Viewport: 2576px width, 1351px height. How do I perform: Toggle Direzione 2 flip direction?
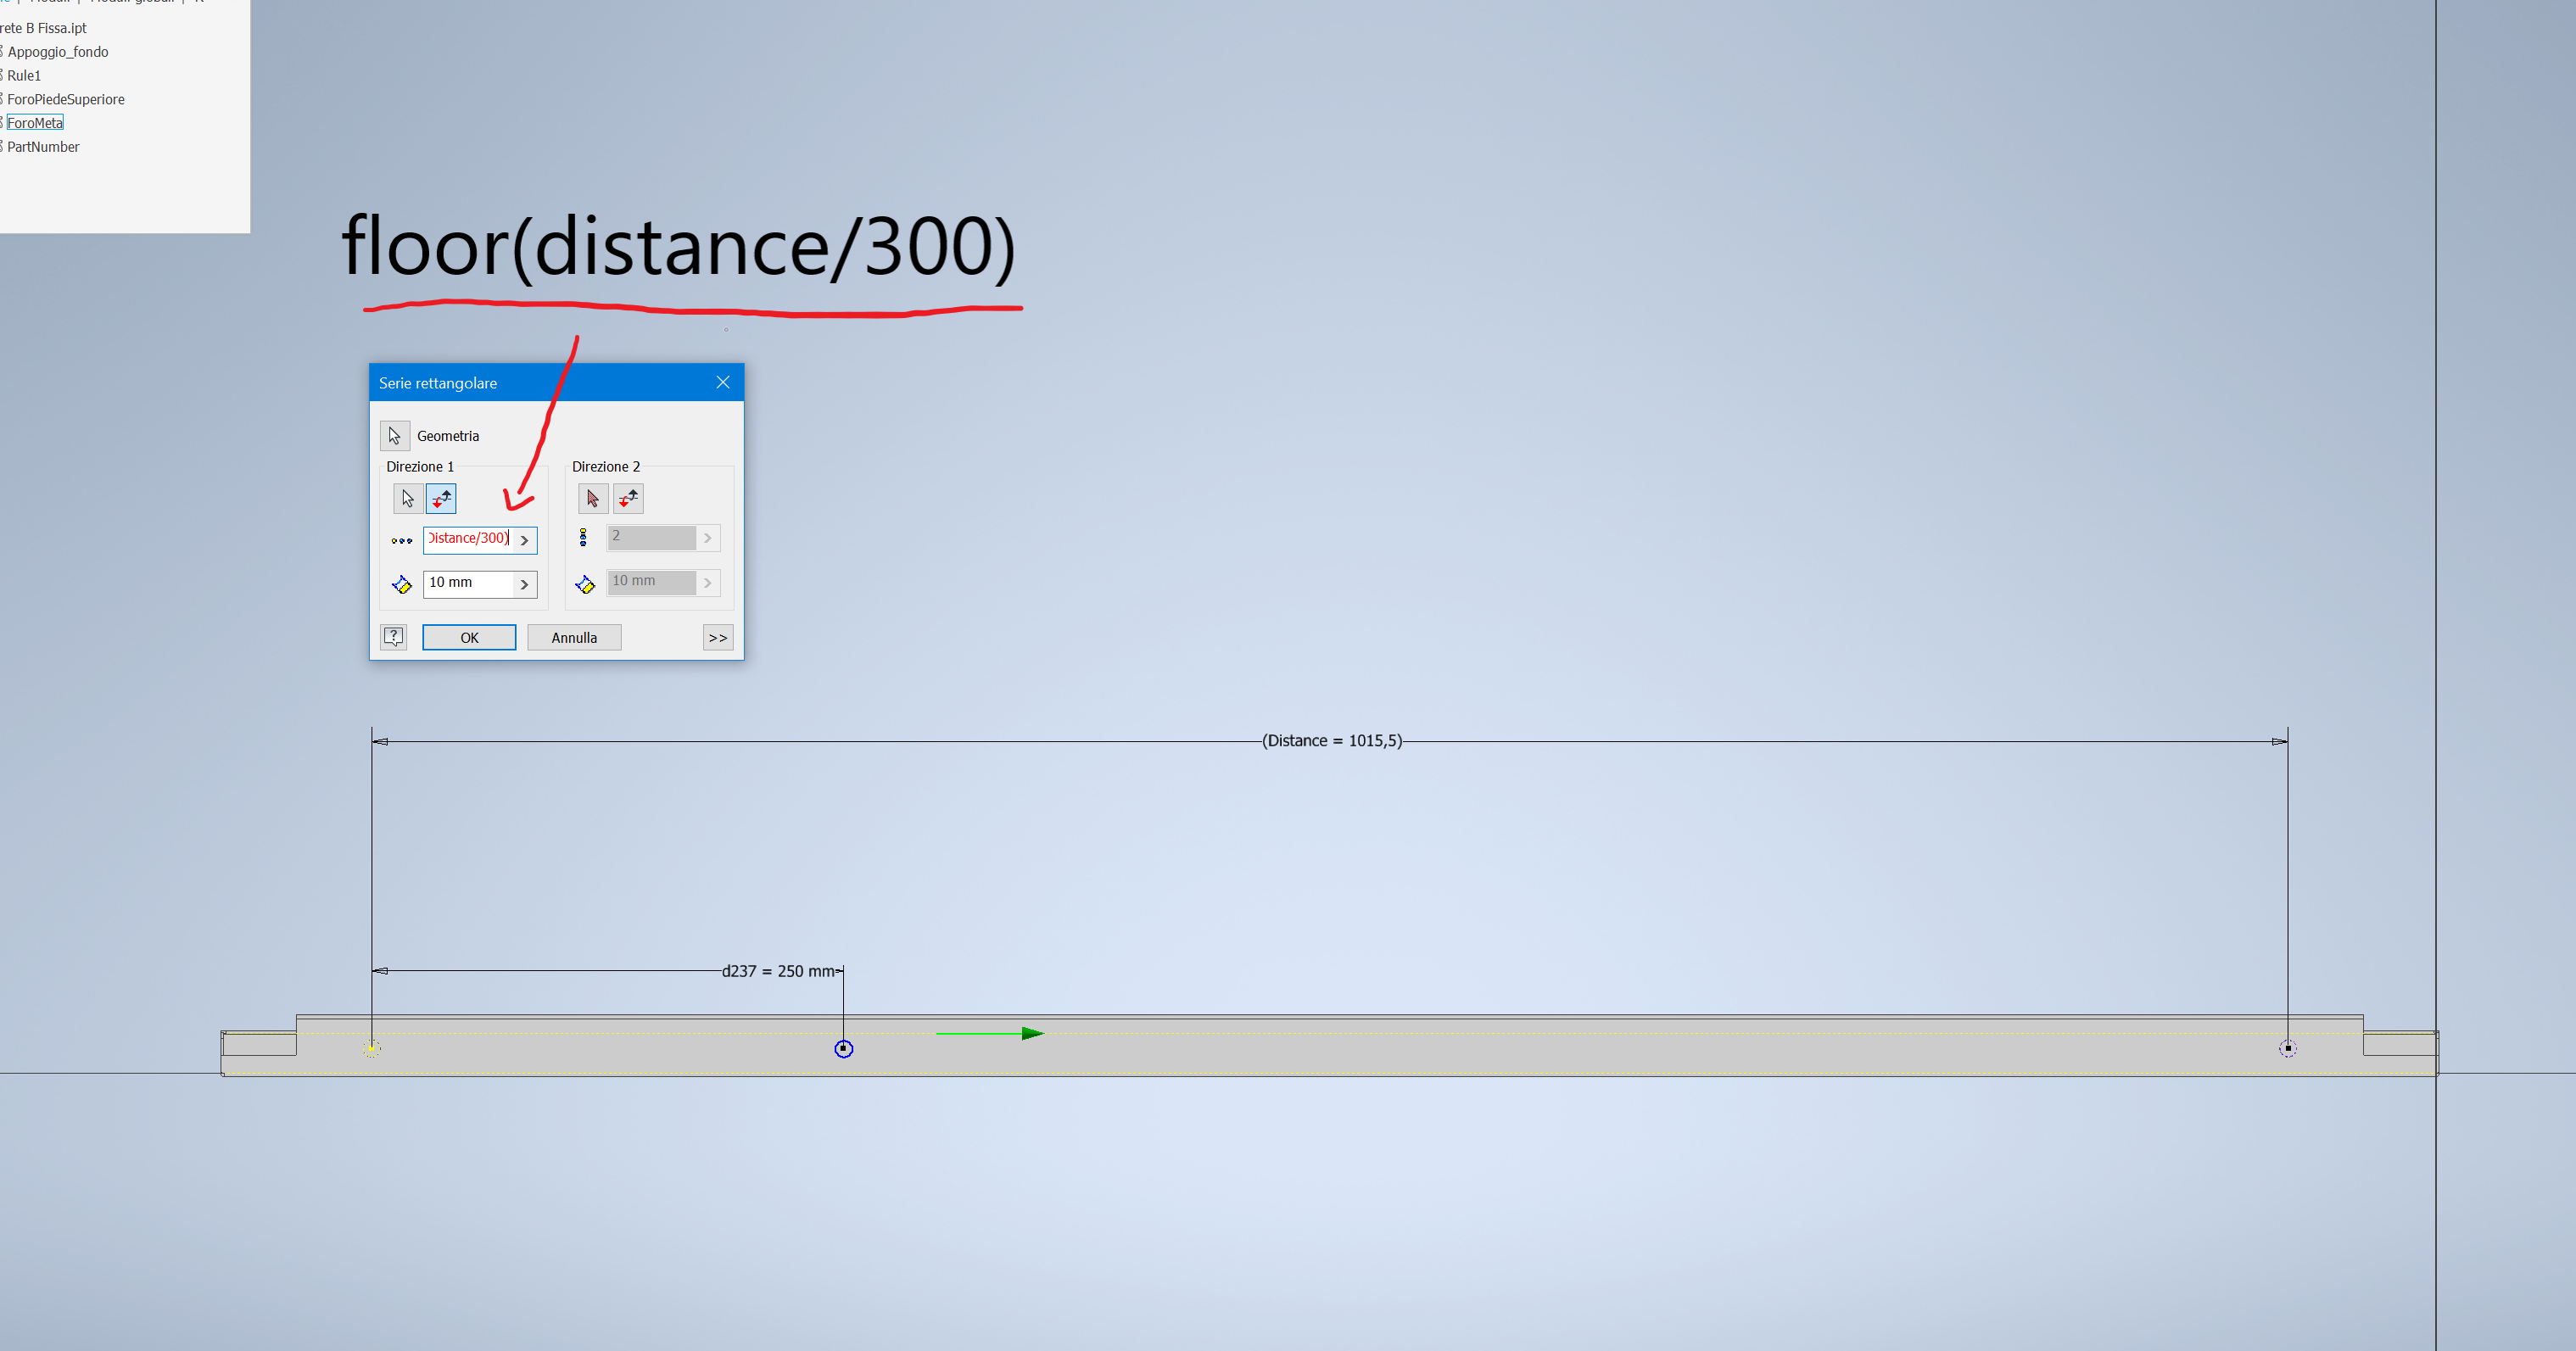[x=627, y=498]
